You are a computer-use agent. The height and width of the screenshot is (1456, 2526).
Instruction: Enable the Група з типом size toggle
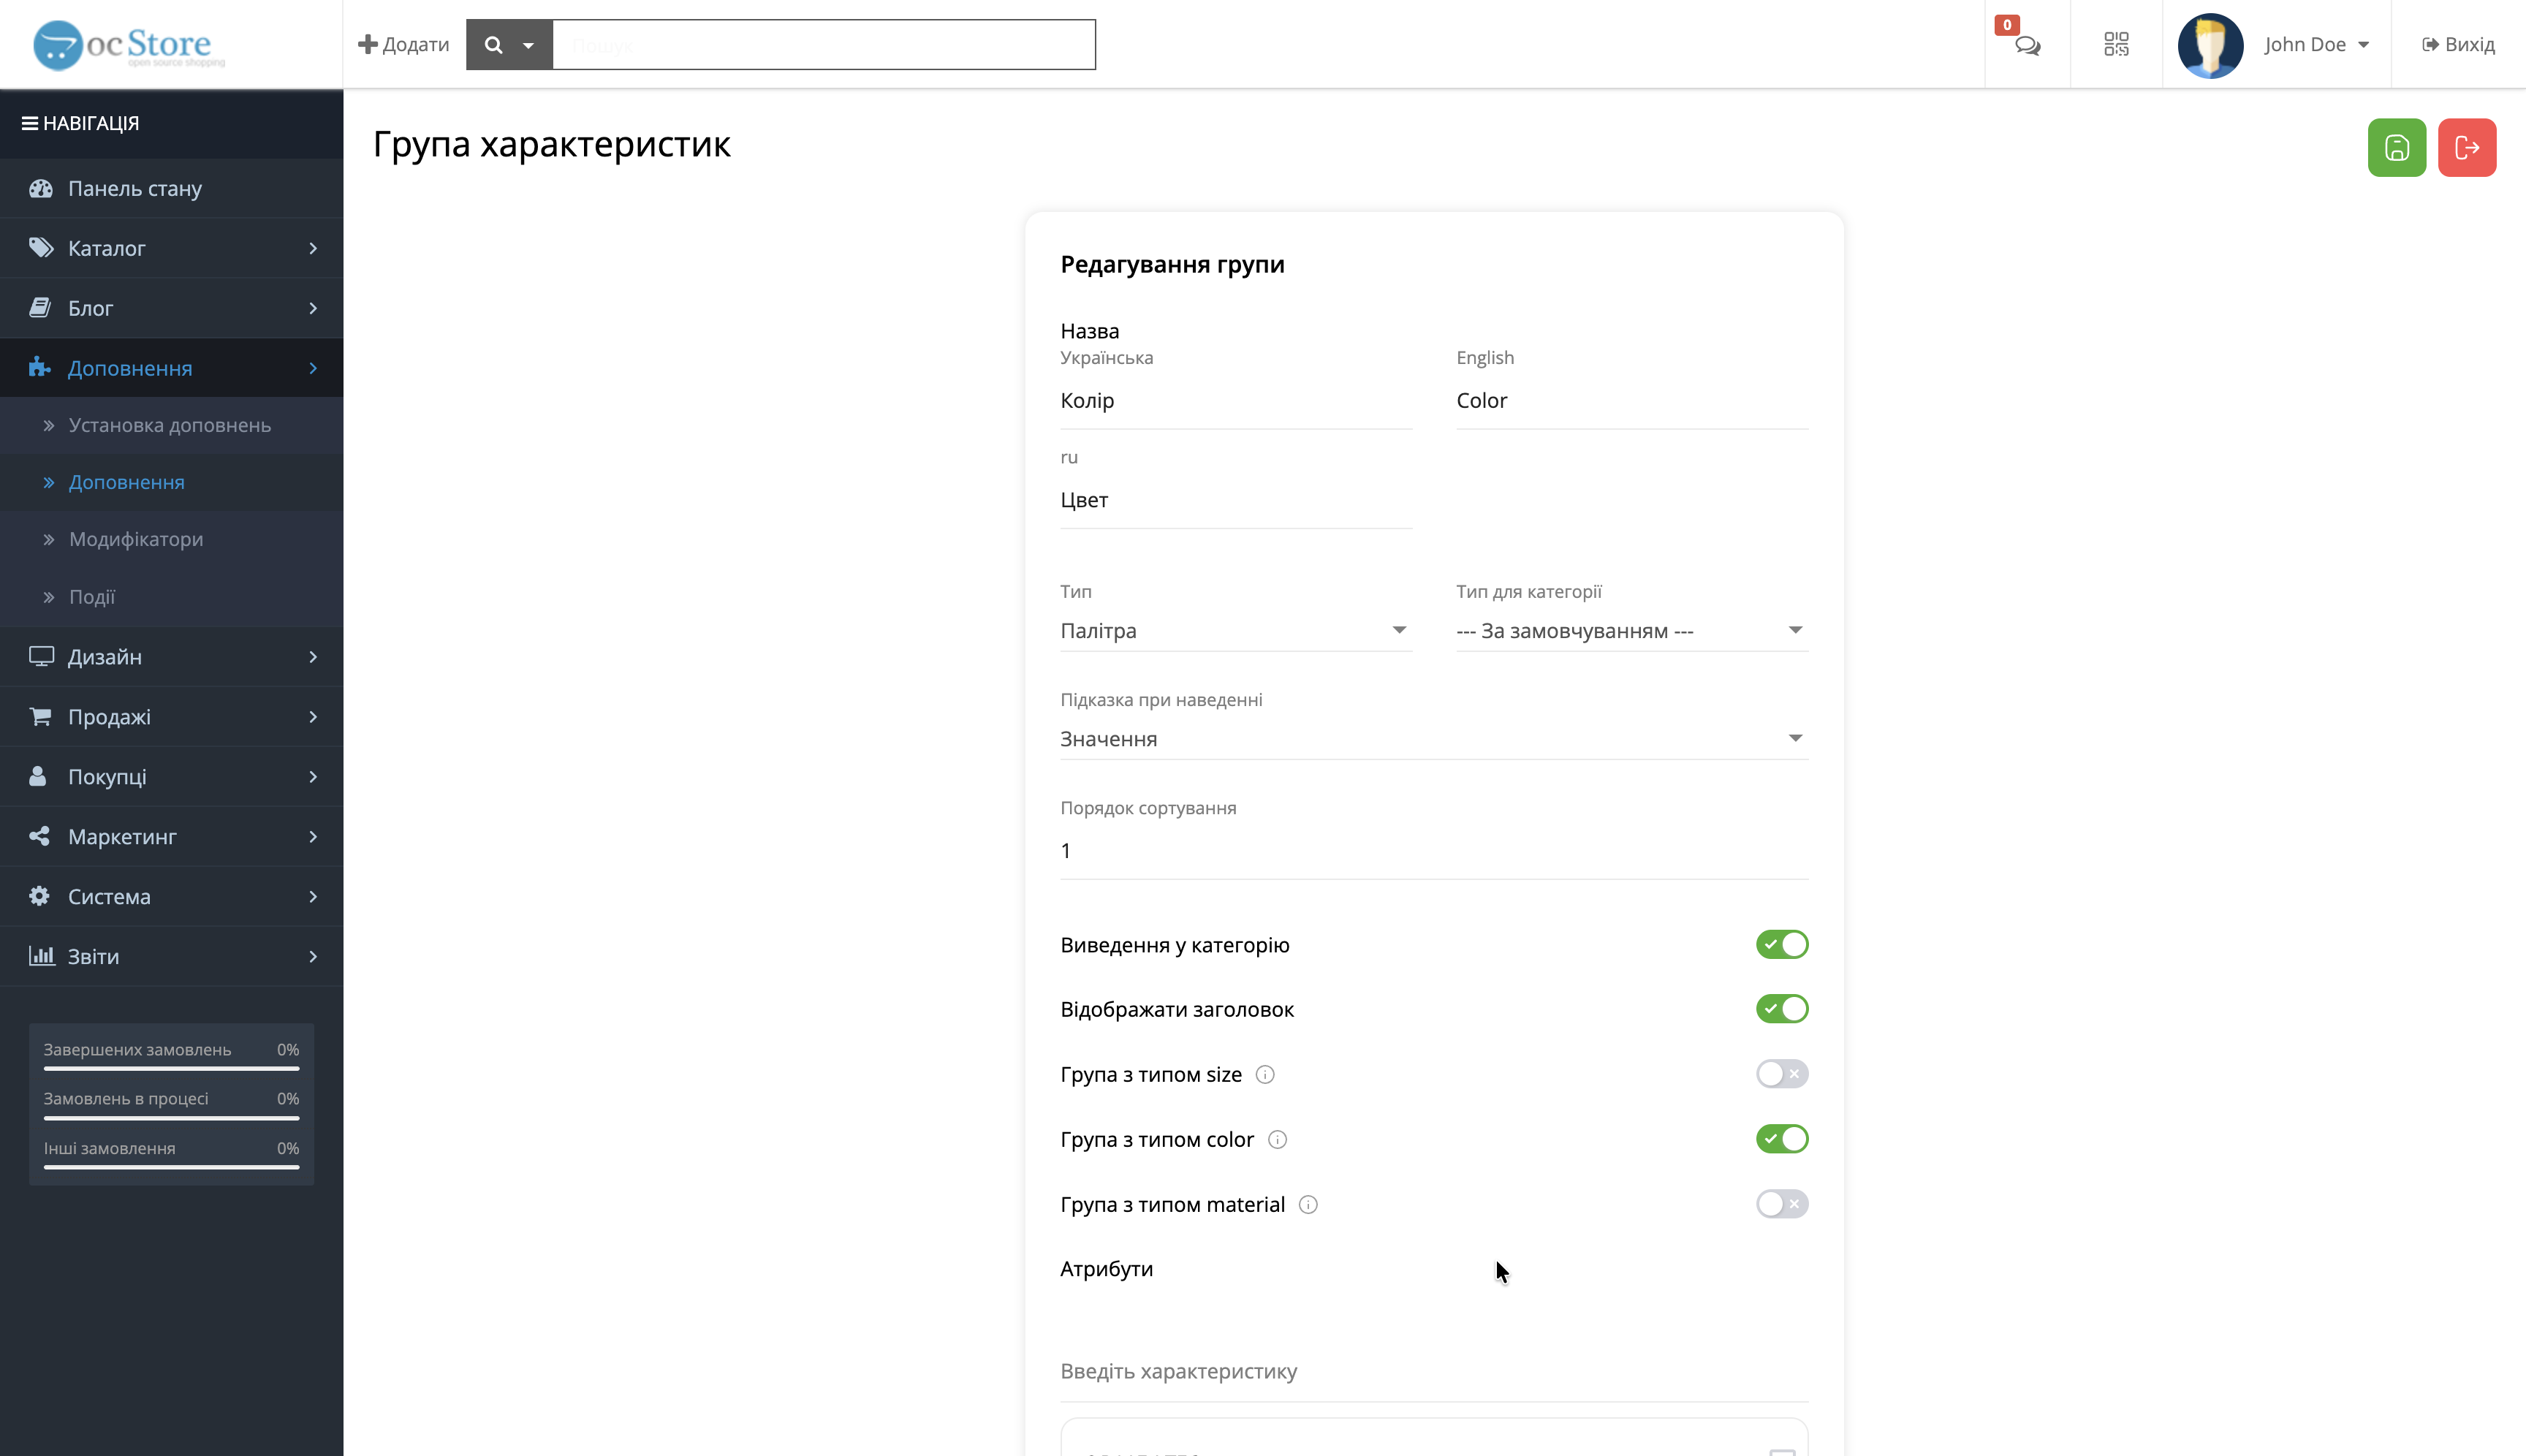[1782, 1074]
